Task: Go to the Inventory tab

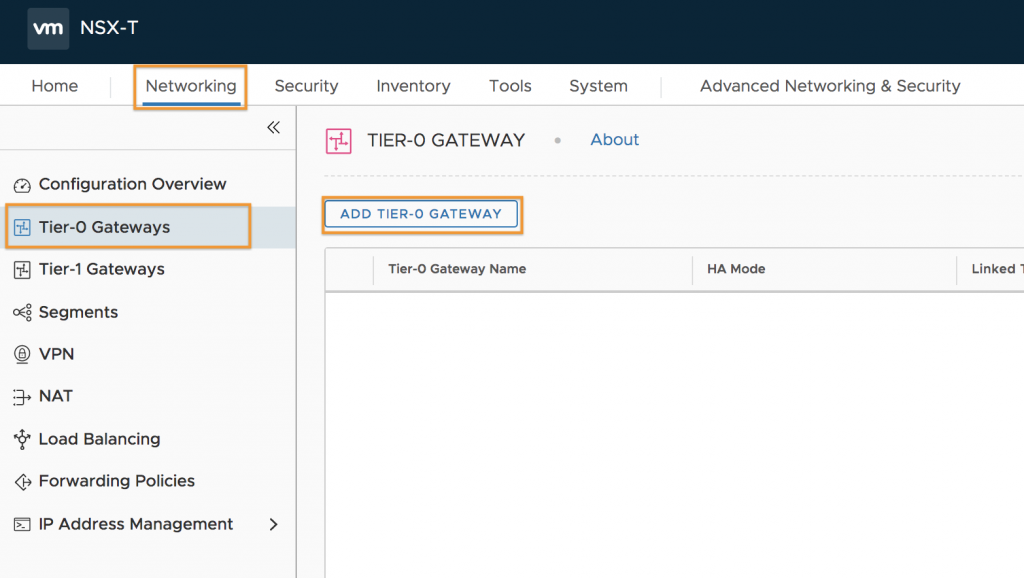Action: (x=413, y=86)
